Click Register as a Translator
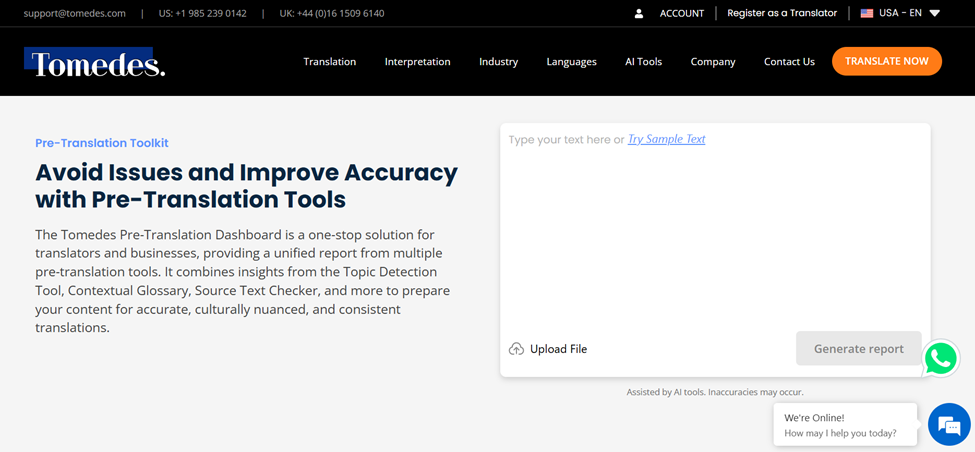Viewport: 975px width, 452px height. click(782, 13)
